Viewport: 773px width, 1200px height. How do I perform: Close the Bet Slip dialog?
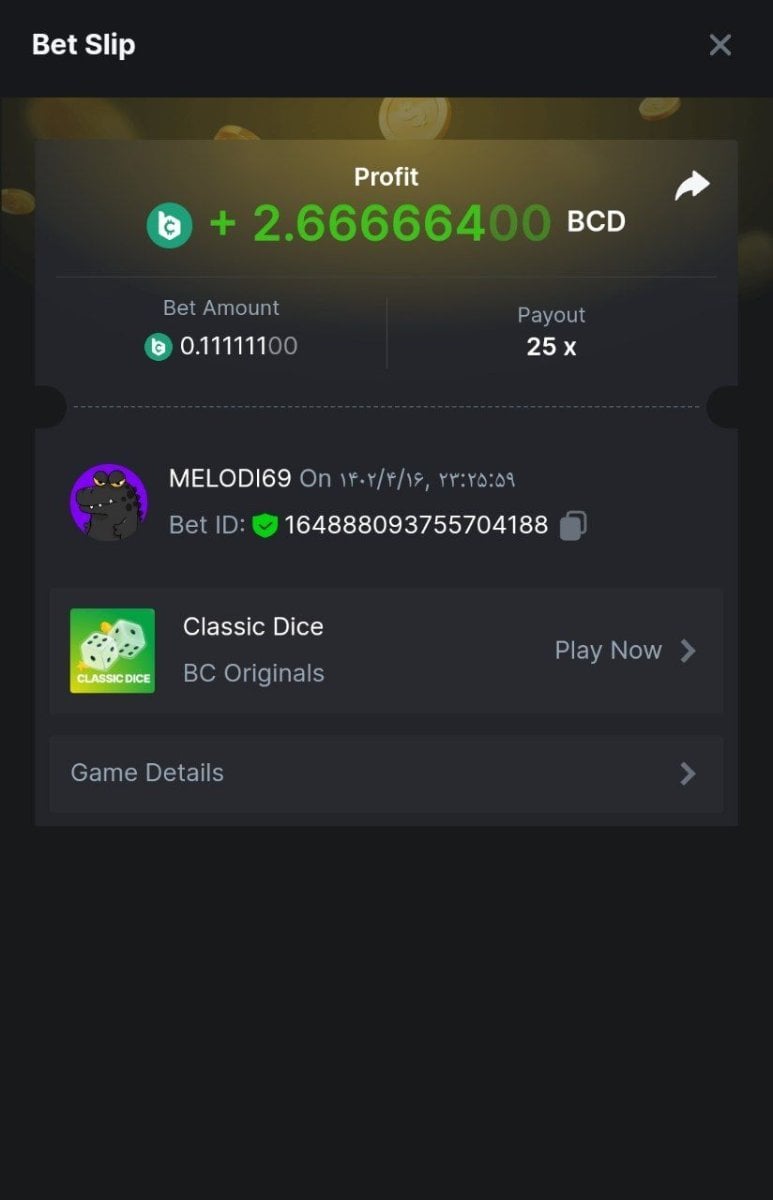coord(720,45)
